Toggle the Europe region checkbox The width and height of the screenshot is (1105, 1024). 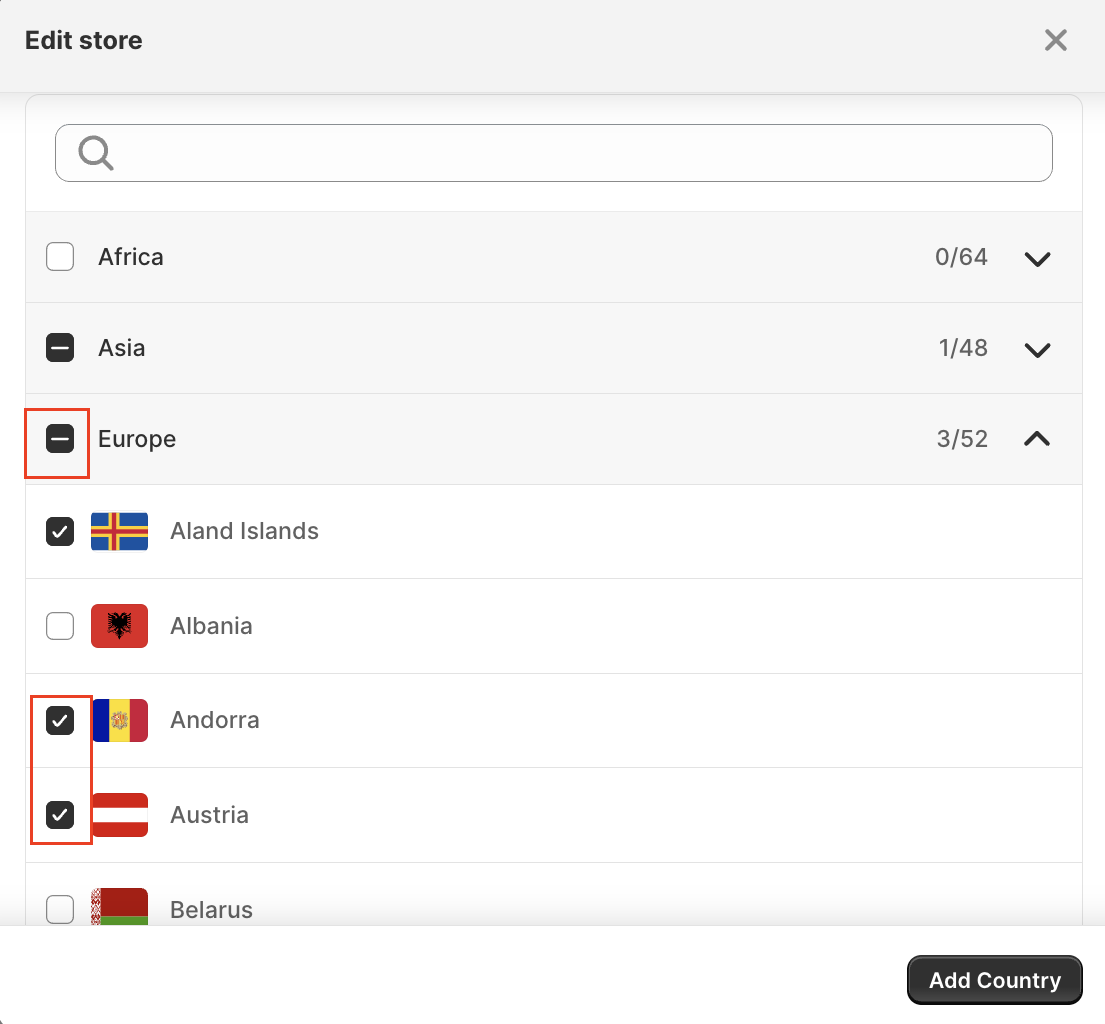(60, 438)
